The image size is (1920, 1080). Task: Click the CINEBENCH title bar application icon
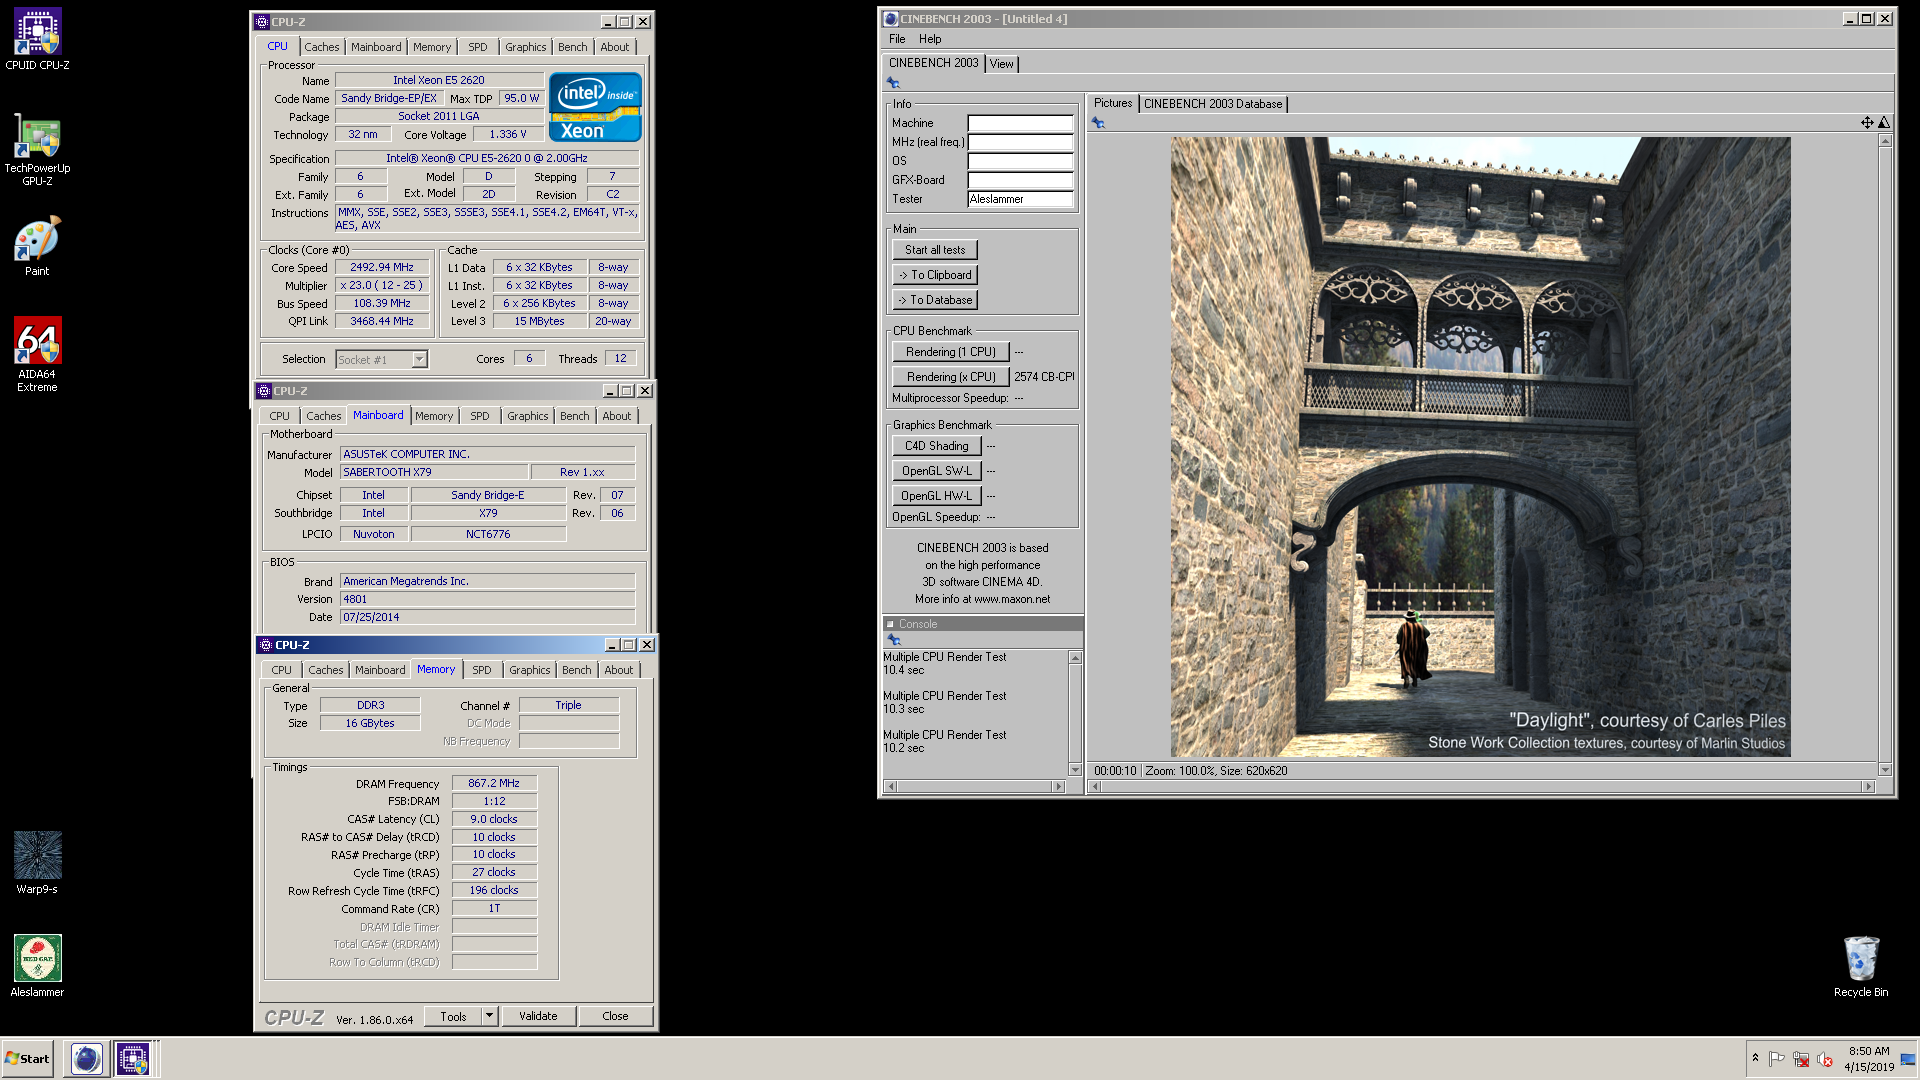(890, 19)
